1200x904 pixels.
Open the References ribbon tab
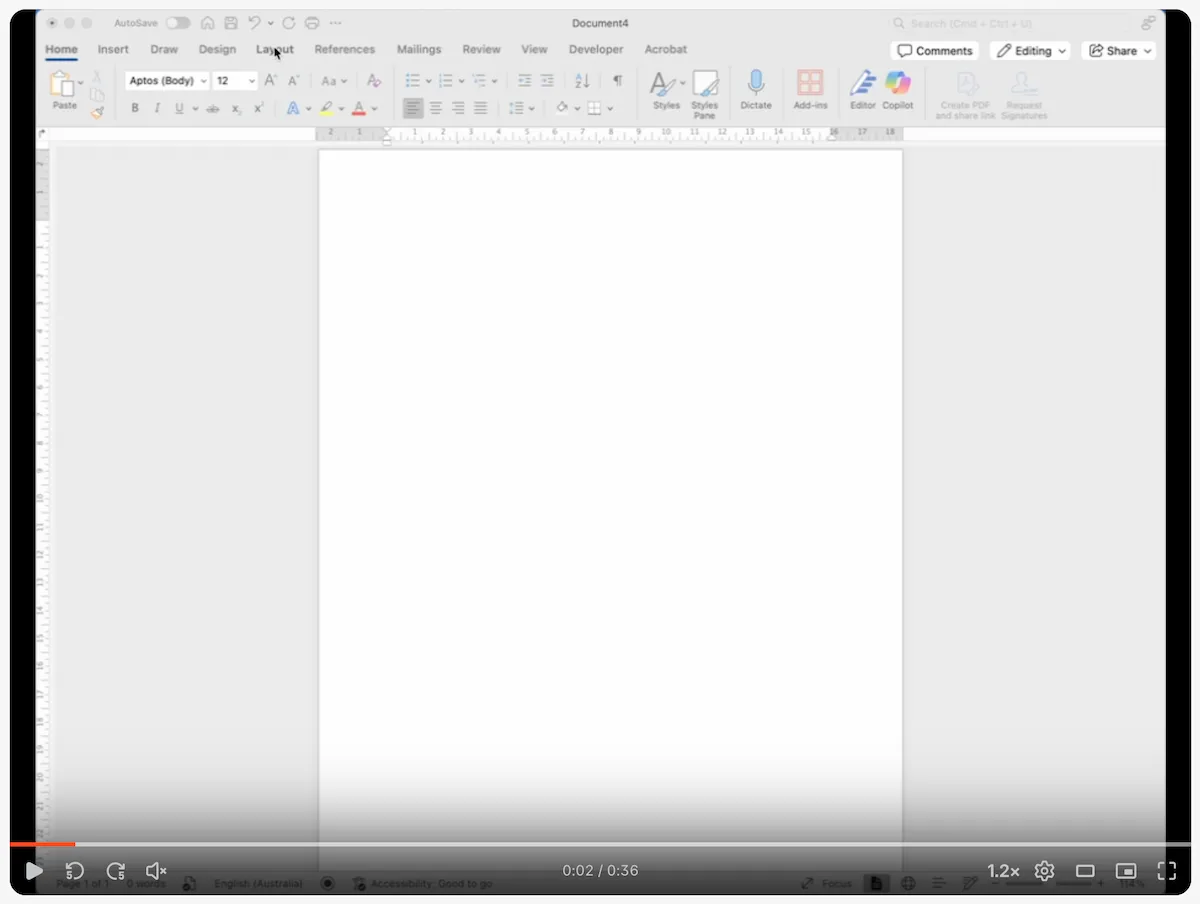point(344,49)
